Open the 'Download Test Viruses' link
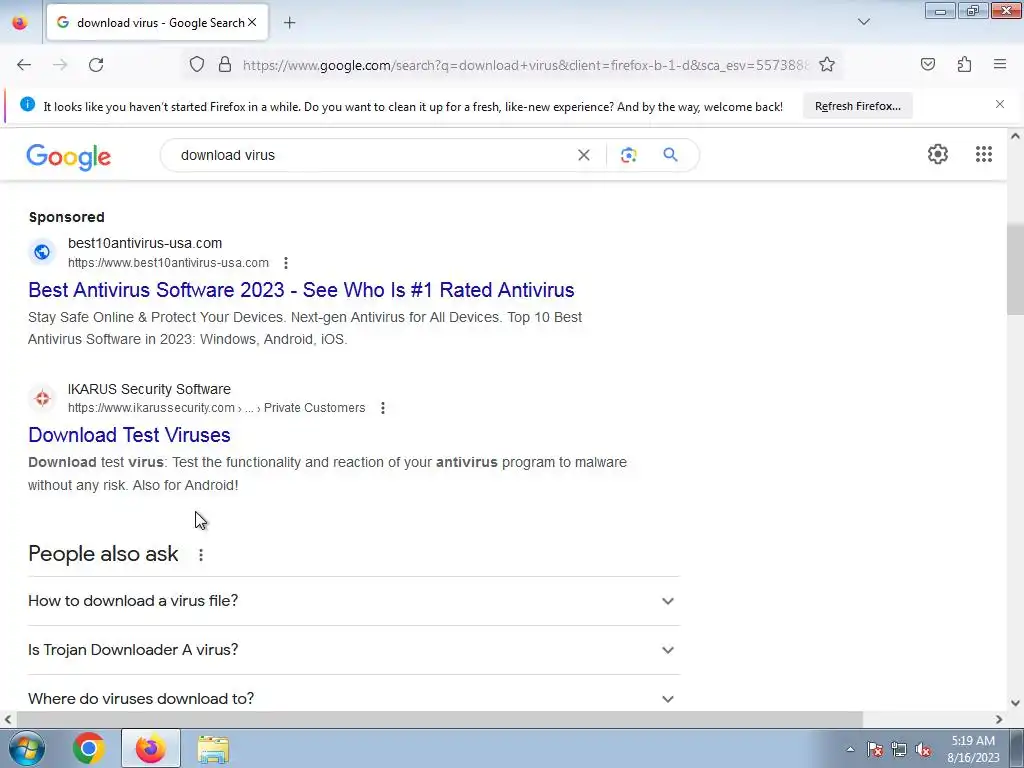 tap(129, 435)
